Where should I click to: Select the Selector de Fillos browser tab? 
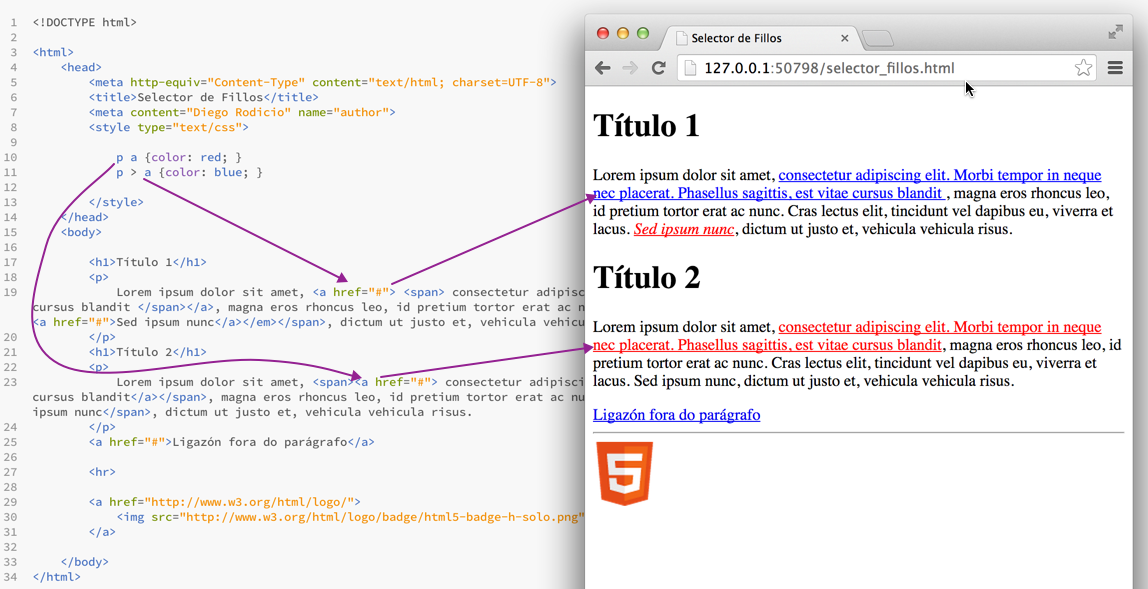tap(750, 38)
